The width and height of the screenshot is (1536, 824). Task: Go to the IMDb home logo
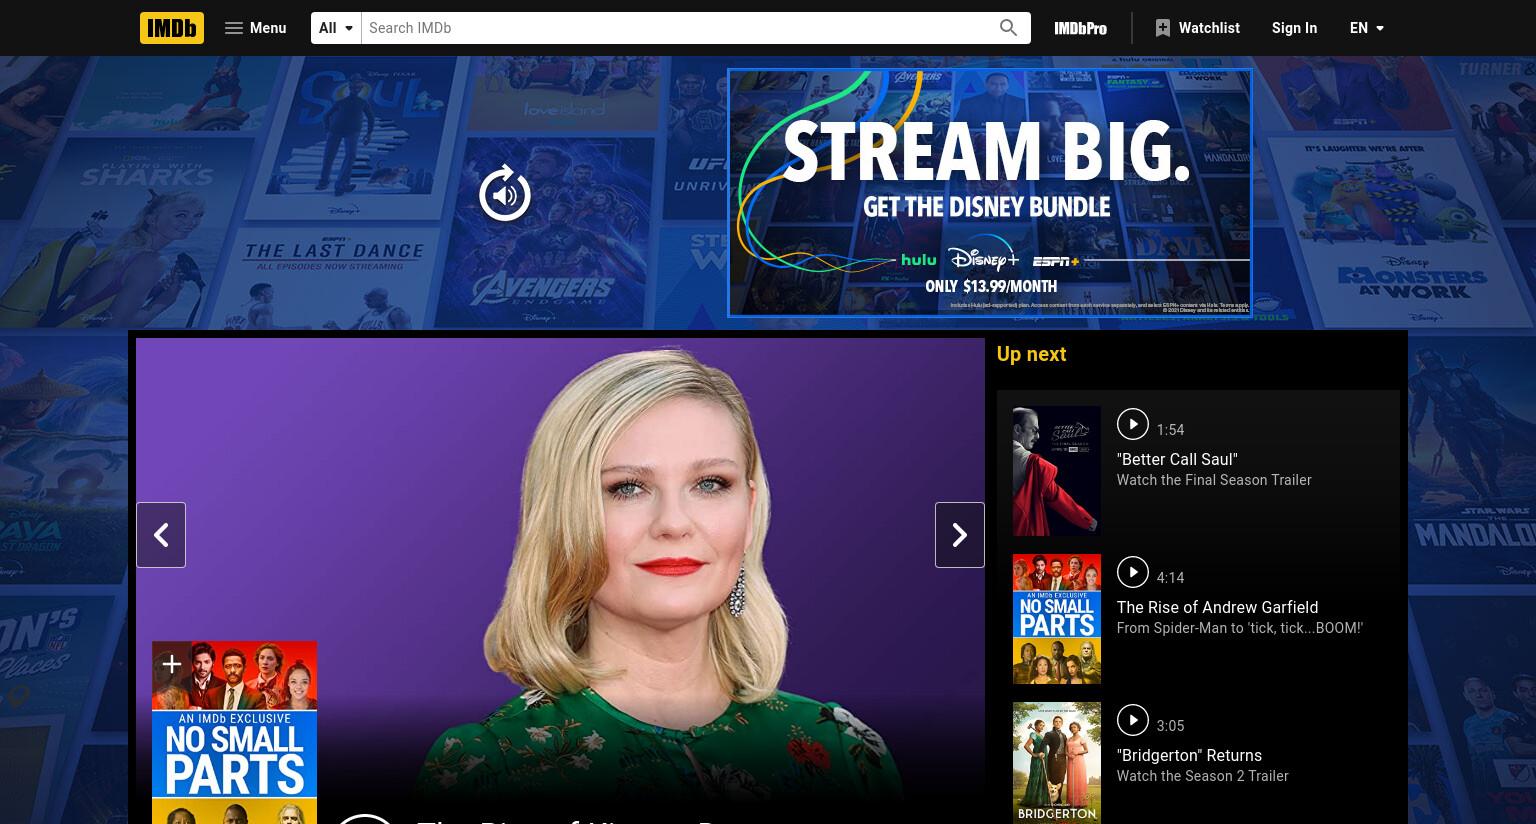pyautogui.click(x=172, y=28)
